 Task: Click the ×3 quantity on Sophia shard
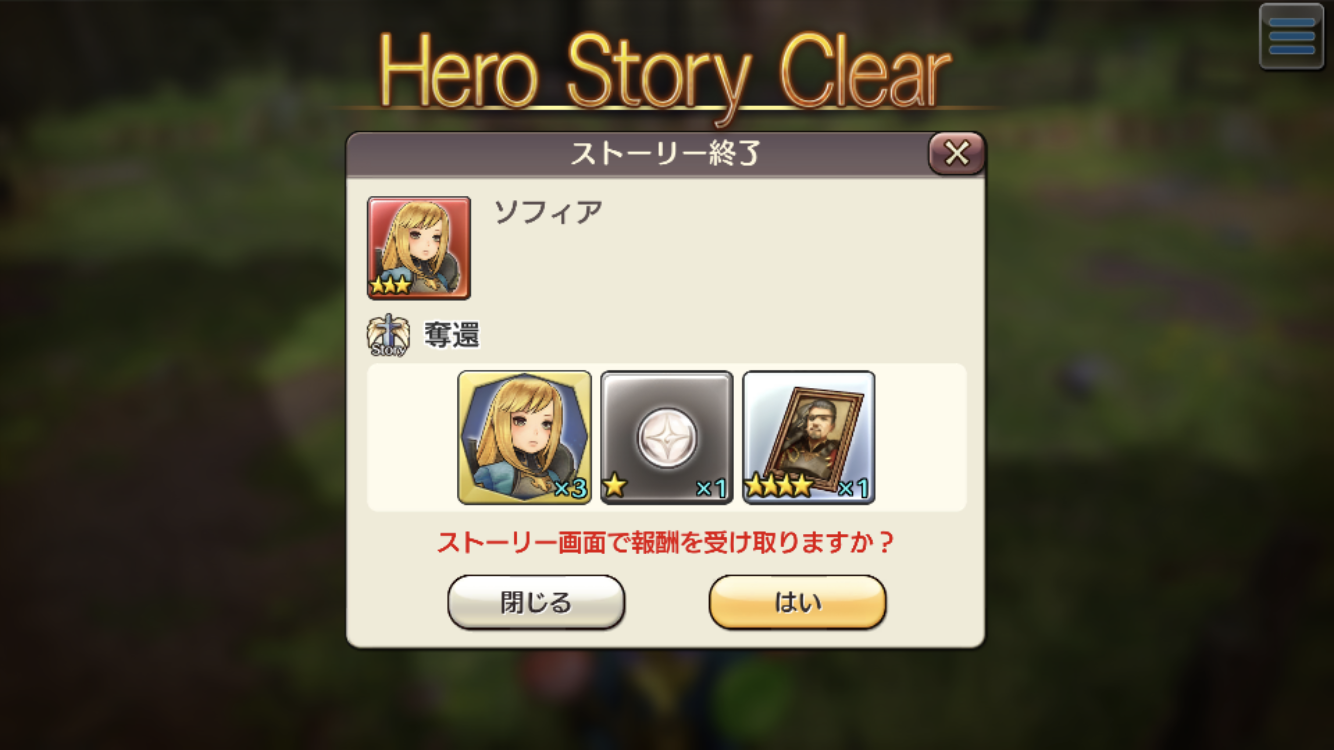pos(570,488)
